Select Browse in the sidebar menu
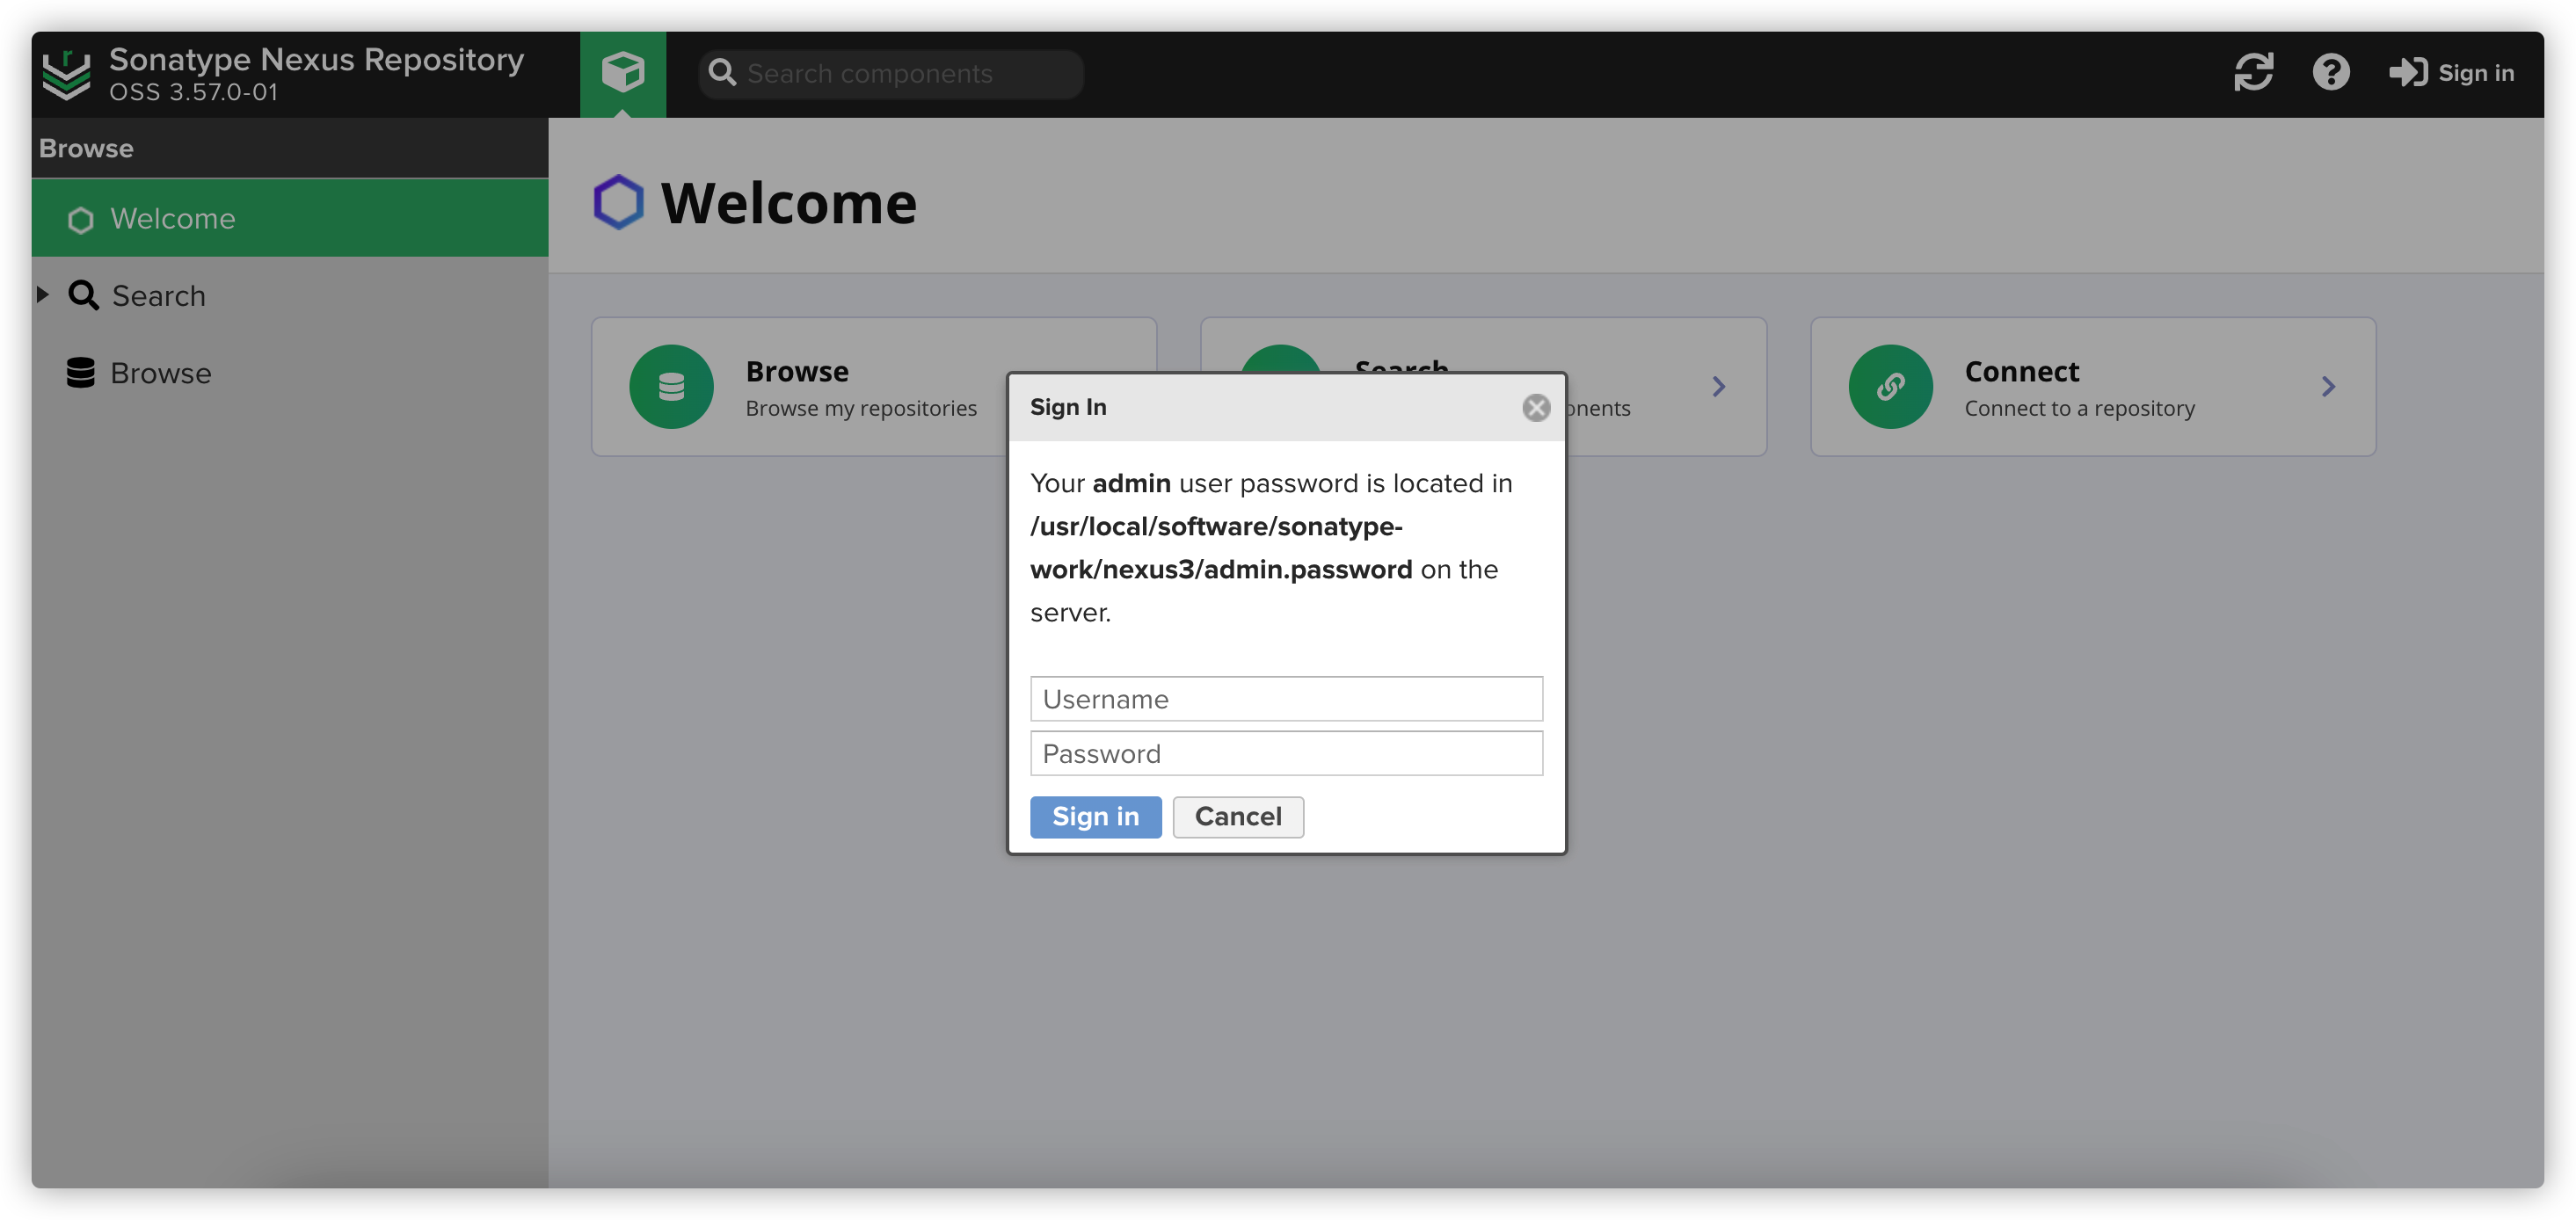 click(160, 373)
